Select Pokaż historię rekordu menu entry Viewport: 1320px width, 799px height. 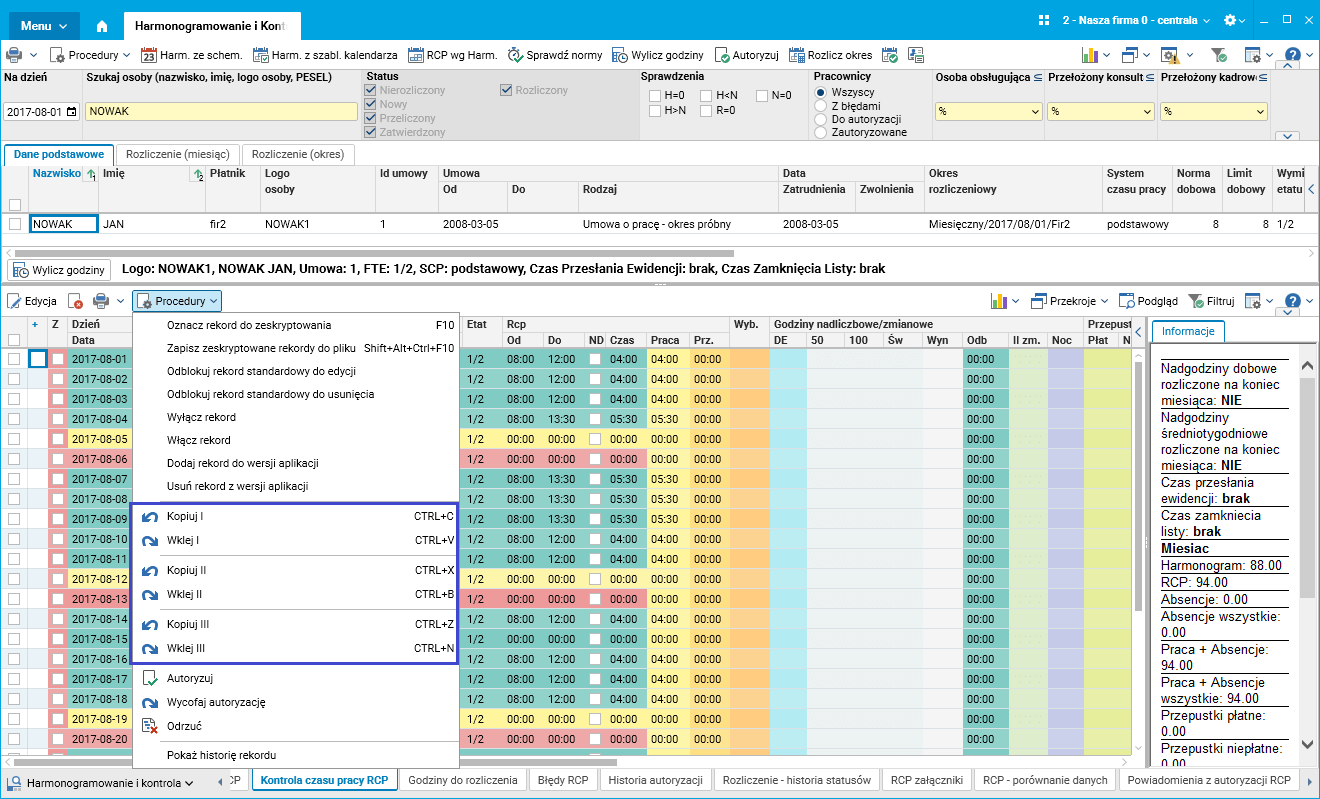coord(221,755)
